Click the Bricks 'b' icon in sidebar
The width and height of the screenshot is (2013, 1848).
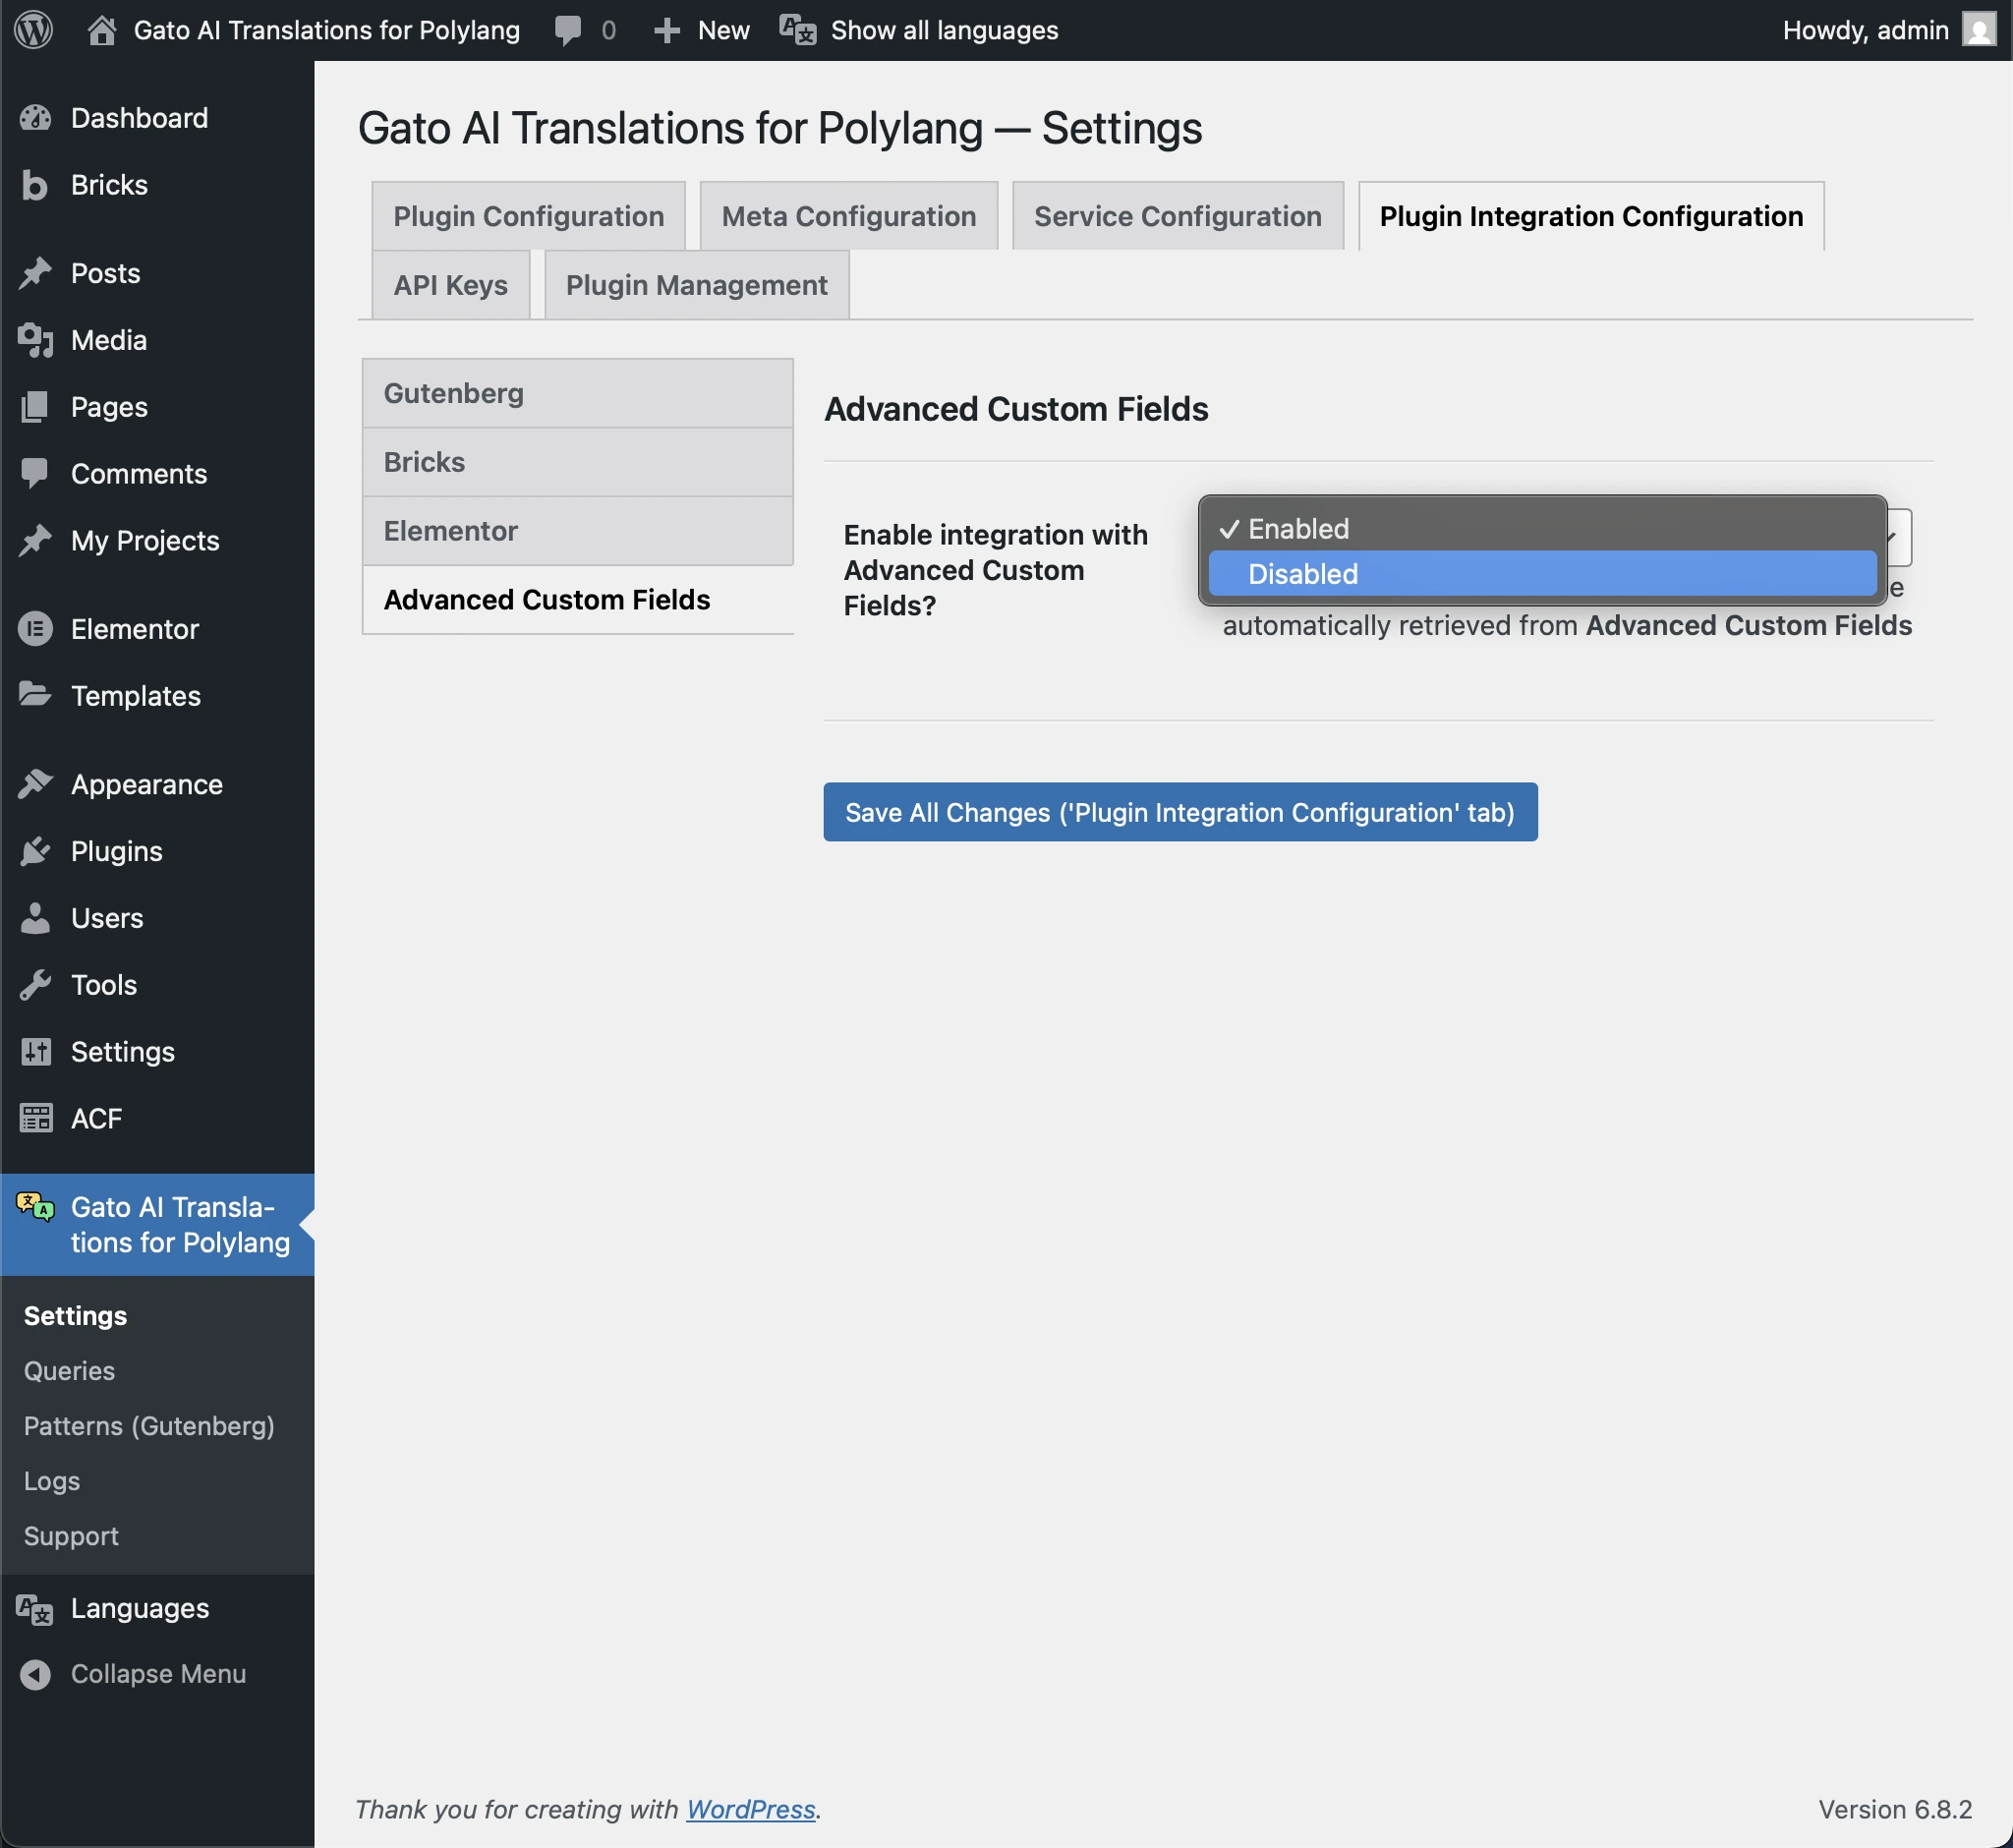point(36,185)
